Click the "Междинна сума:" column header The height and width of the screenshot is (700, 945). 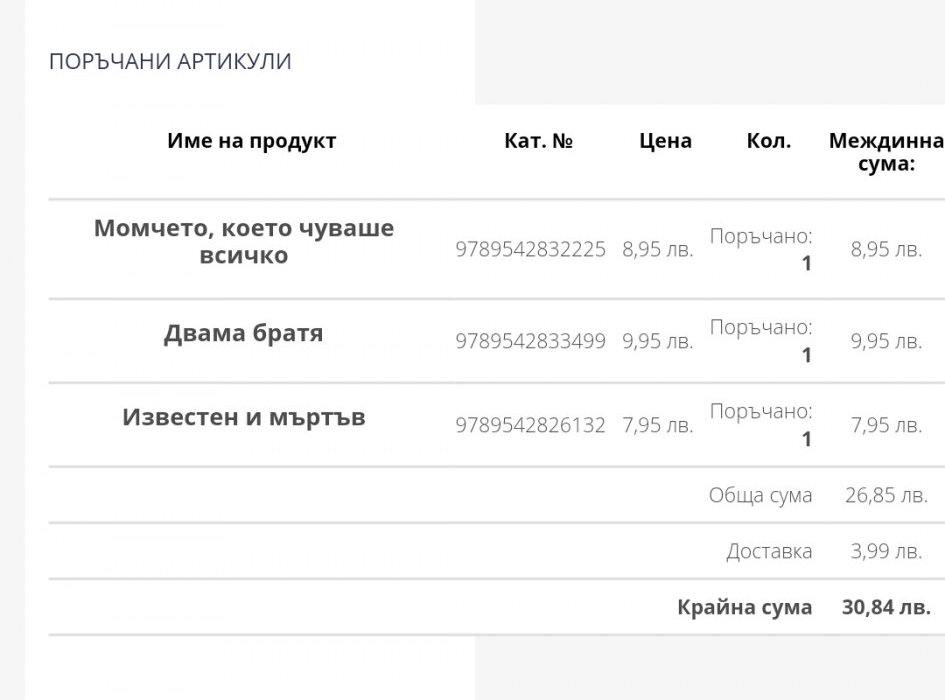tap(885, 152)
